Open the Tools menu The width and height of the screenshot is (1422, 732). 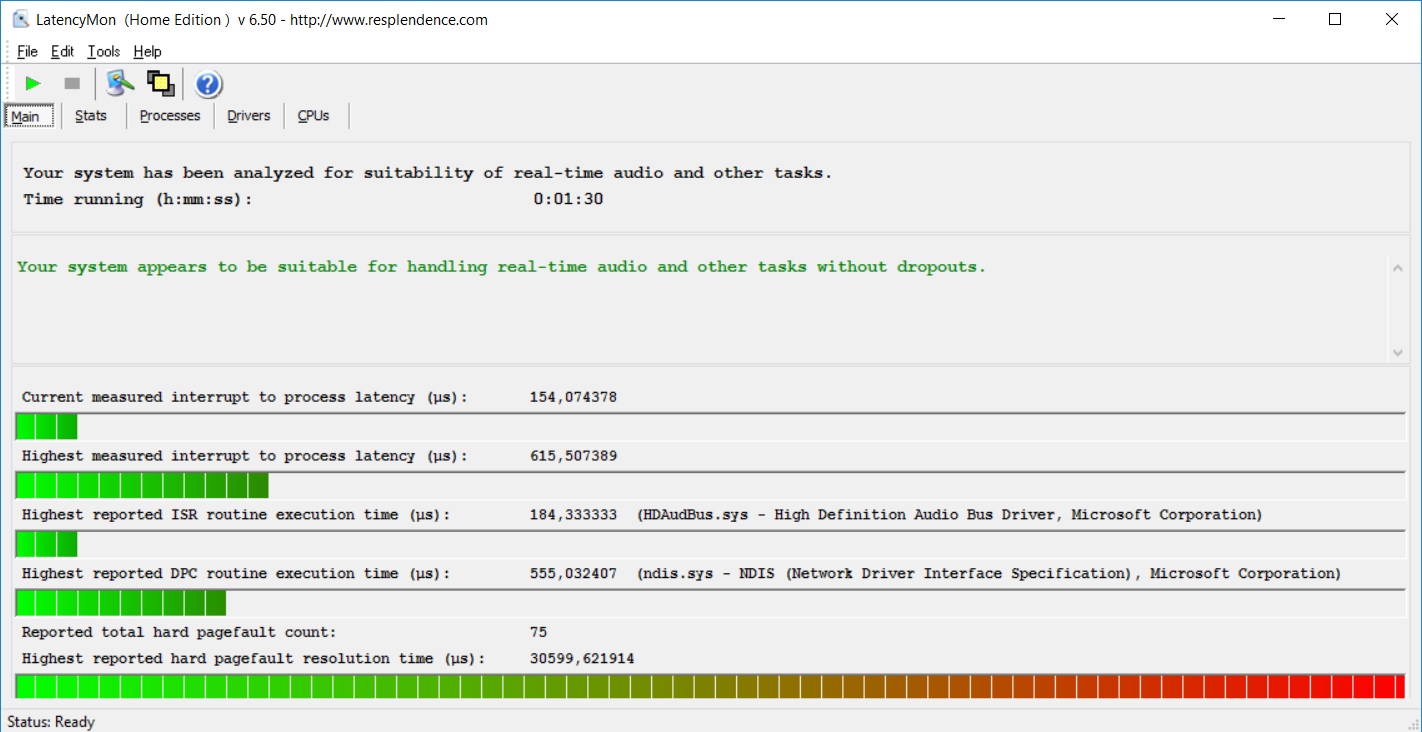pyautogui.click(x=103, y=52)
